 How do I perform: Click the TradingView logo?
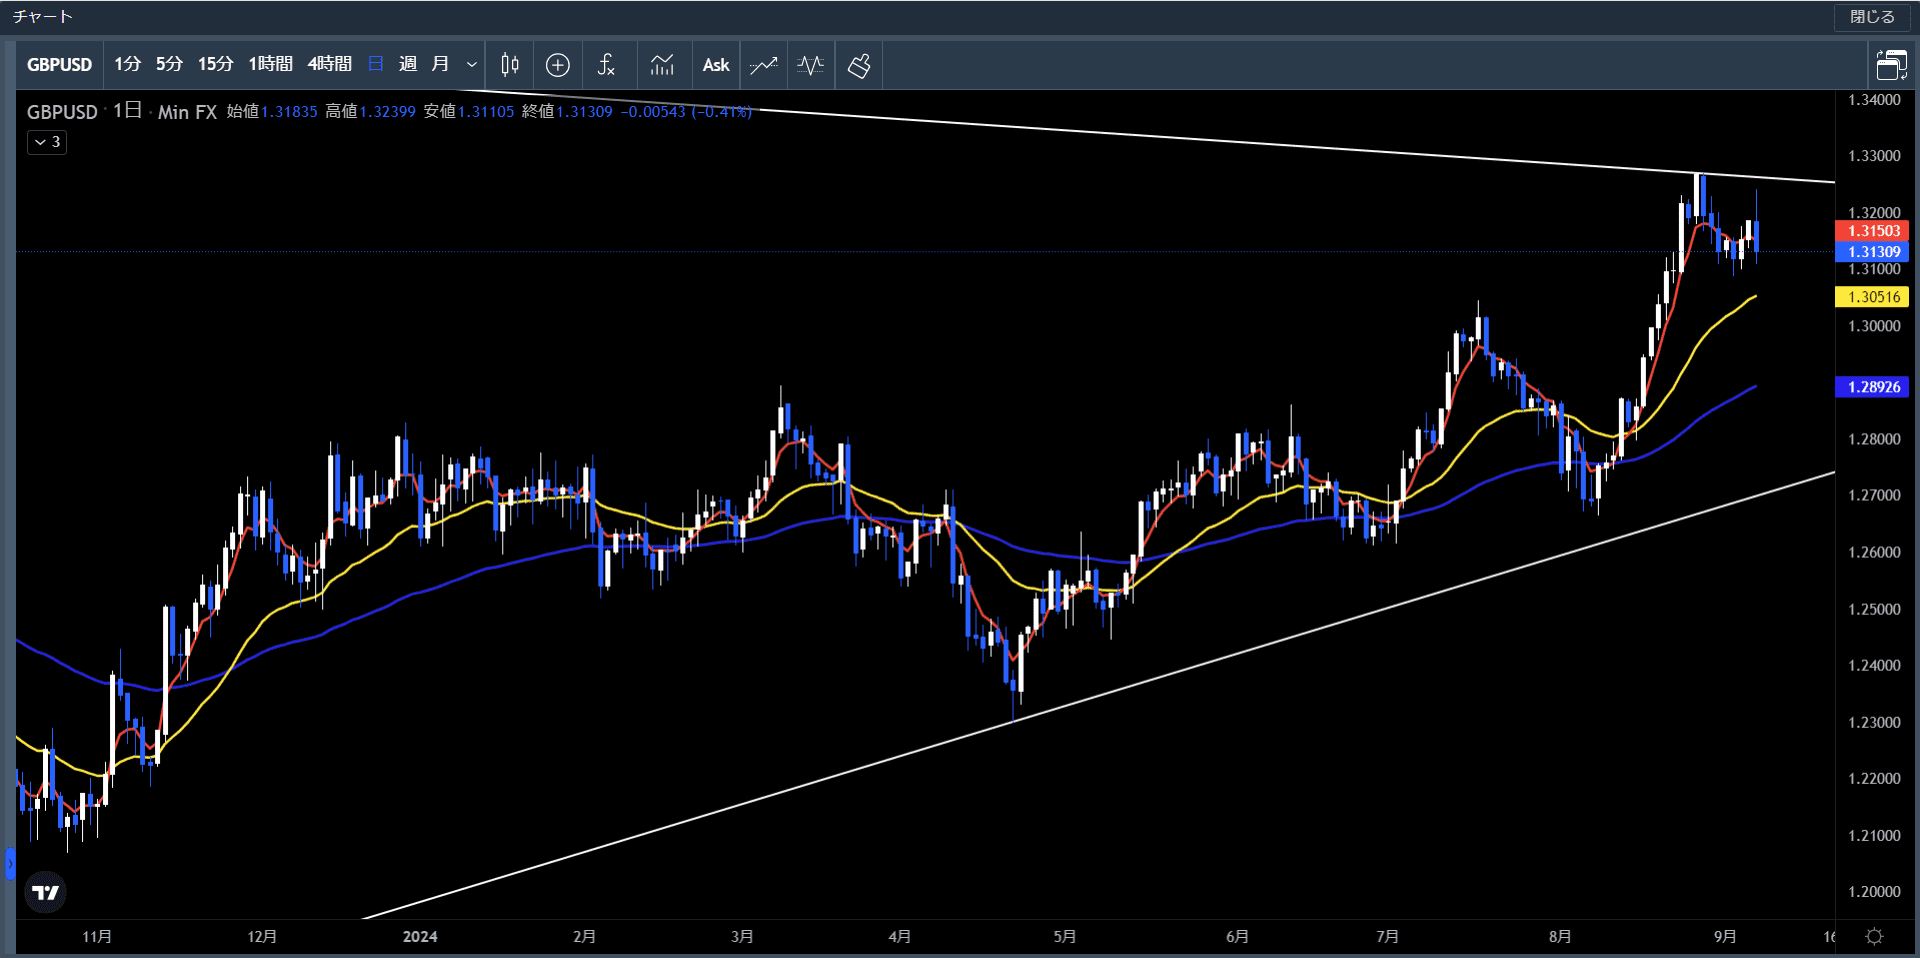click(x=45, y=892)
